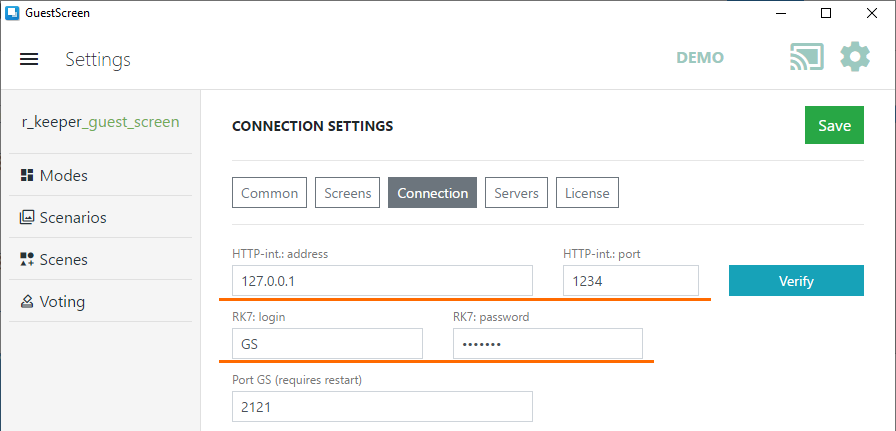Open the hamburger navigation menu
Viewport: 896px width, 431px height.
coord(29,59)
